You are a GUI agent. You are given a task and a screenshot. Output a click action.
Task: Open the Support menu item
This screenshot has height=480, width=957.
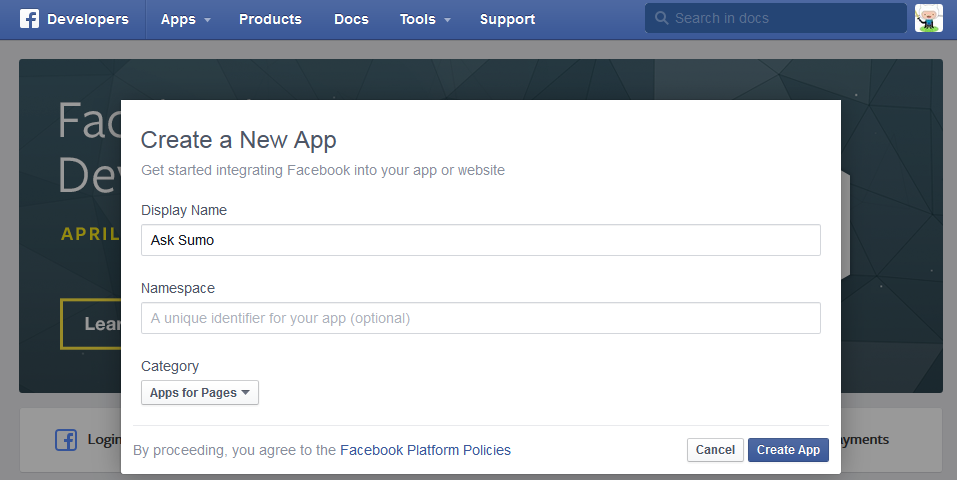(507, 20)
